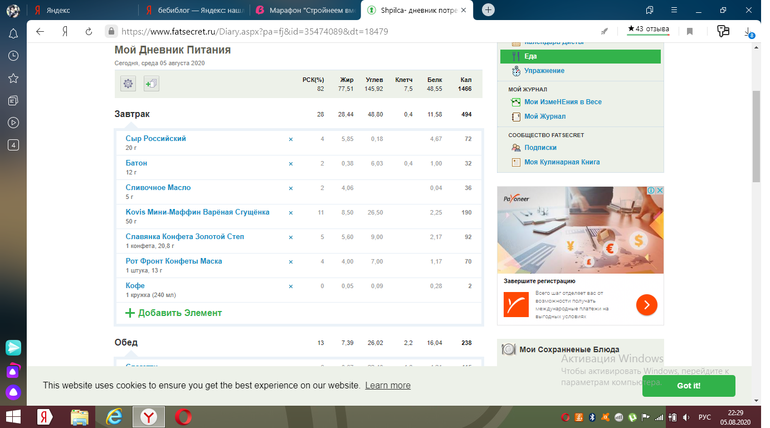Click the Payoneer ad image
The width and height of the screenshot is (770, 428).
[580, 230]
